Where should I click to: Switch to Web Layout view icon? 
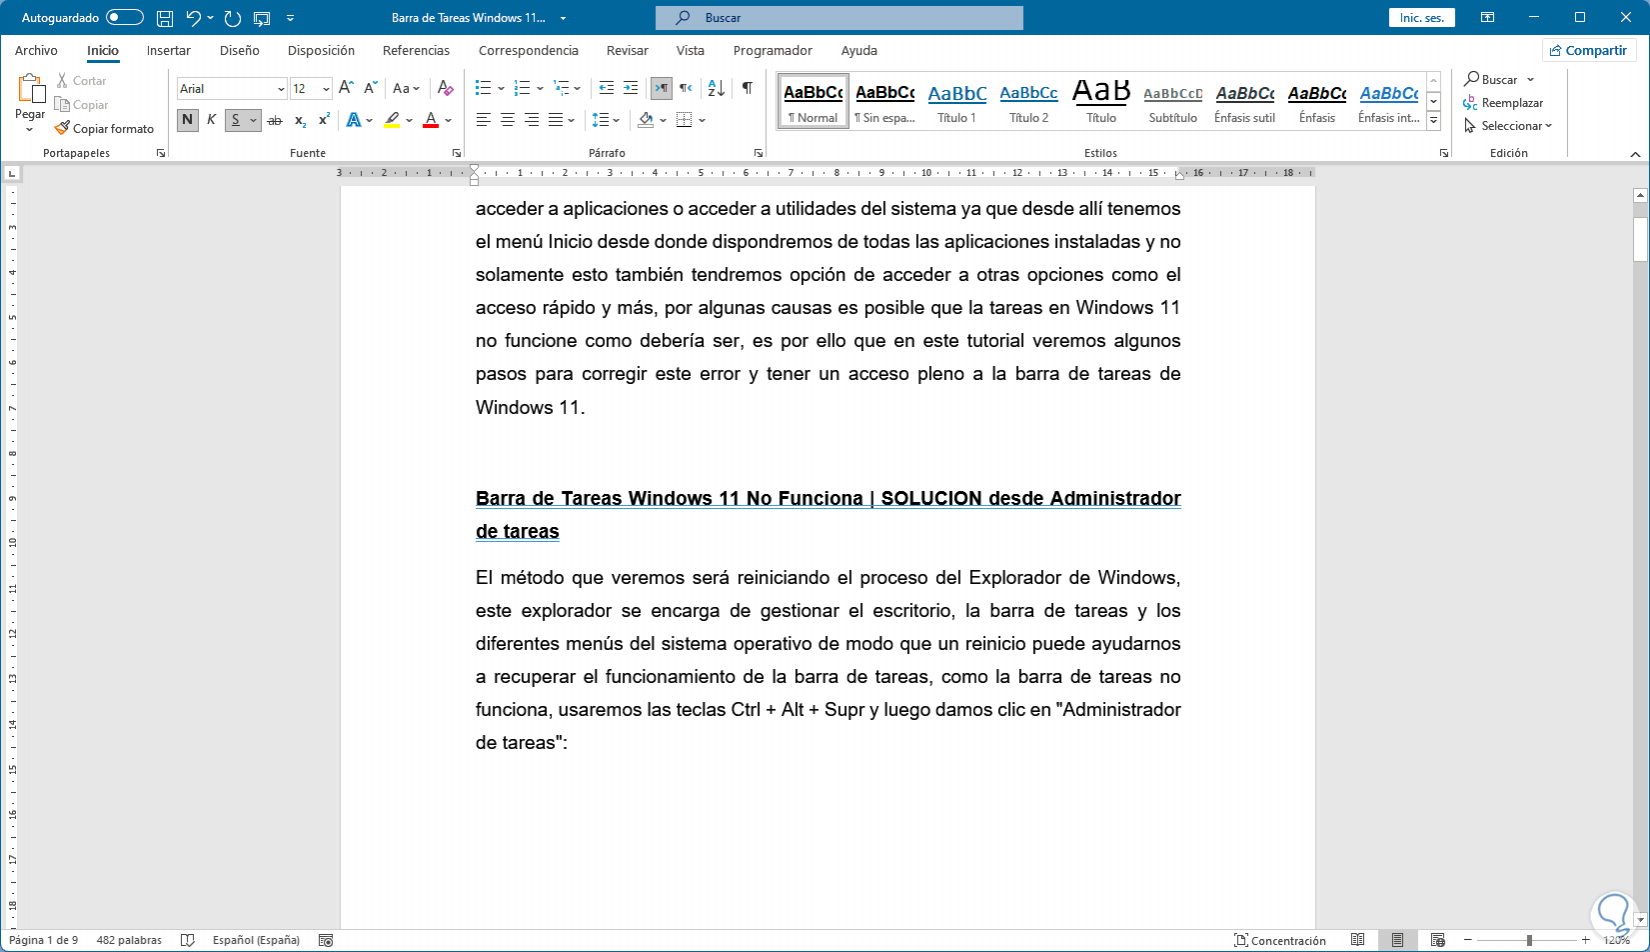[x=1437, y=940]
